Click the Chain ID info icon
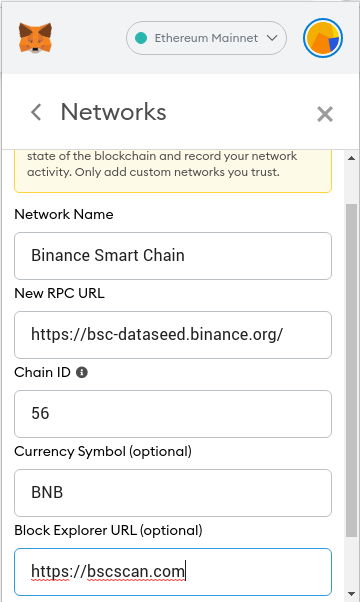This screenshot has width=360, height=602. (x=82, y=372)
